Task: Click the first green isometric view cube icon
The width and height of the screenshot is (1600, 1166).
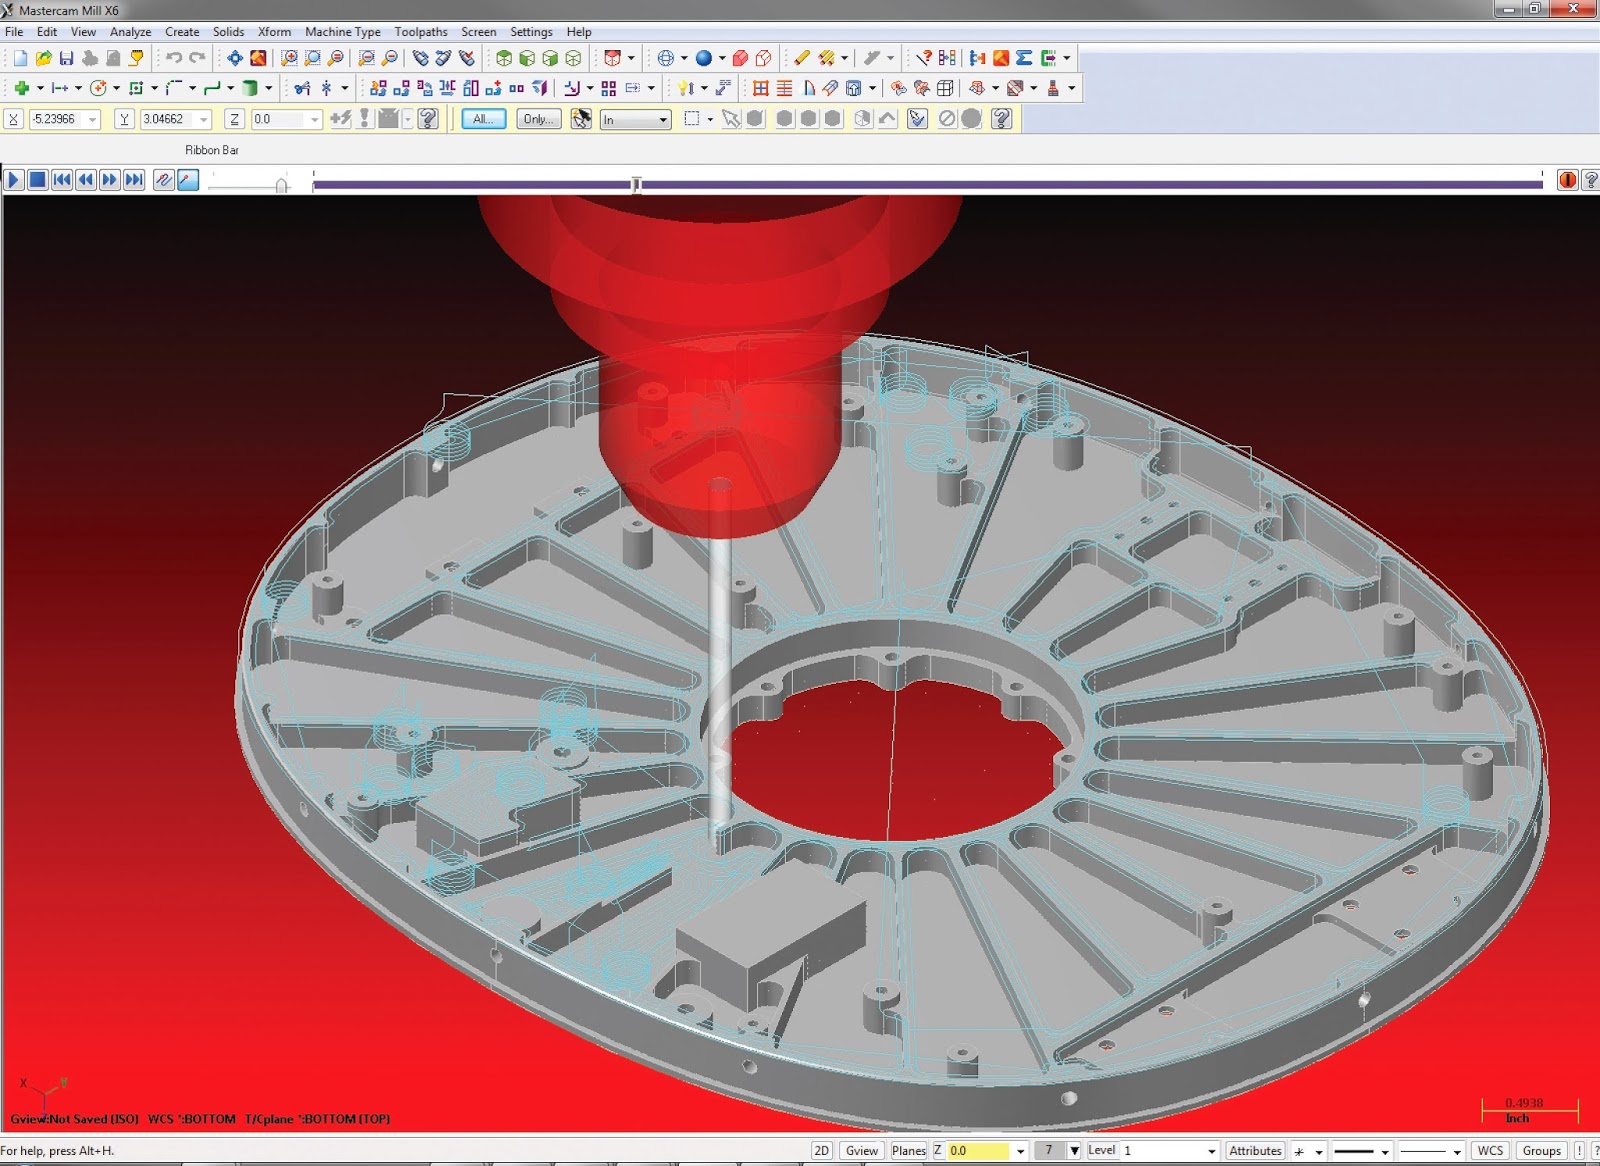Action: point(504,59)
